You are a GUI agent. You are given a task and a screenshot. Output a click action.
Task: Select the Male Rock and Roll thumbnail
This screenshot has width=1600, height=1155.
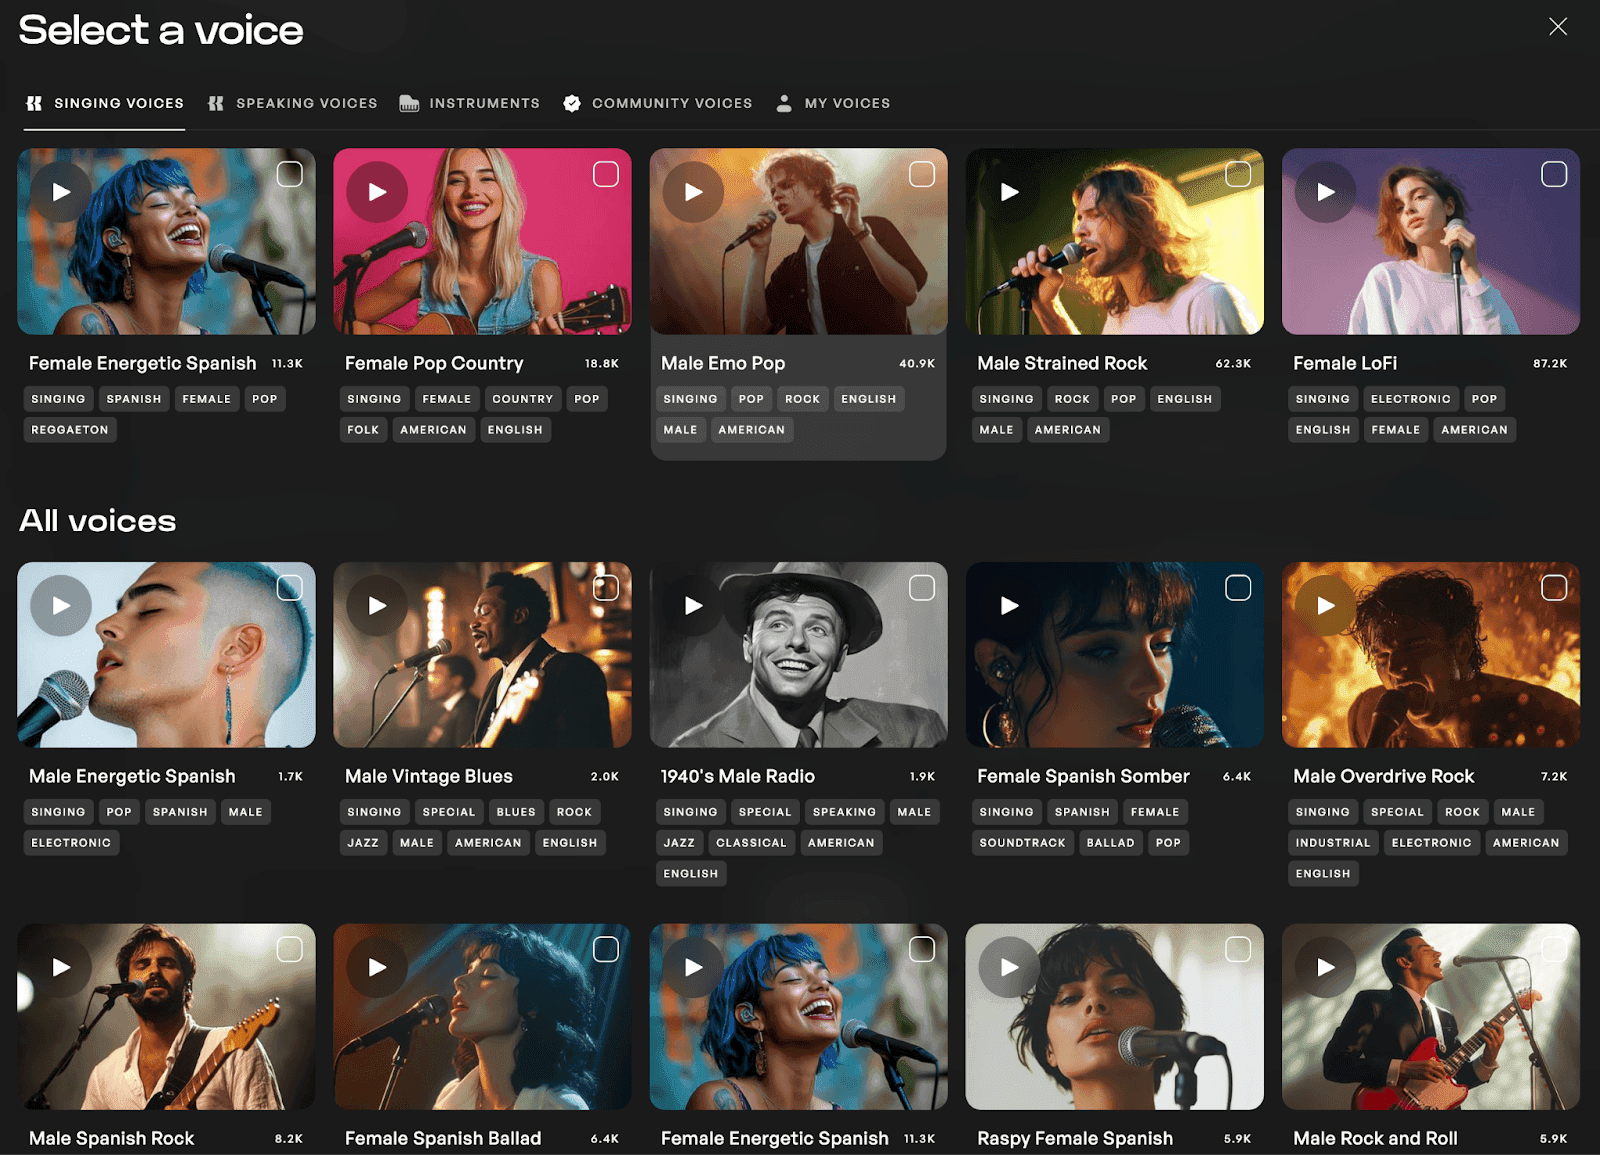tap(1430, 1017)
